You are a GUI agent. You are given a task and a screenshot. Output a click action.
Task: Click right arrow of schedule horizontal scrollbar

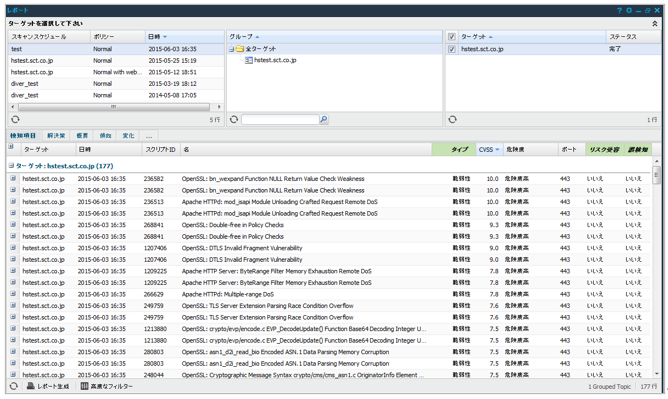pyautogui.click(x=219, y=107)
